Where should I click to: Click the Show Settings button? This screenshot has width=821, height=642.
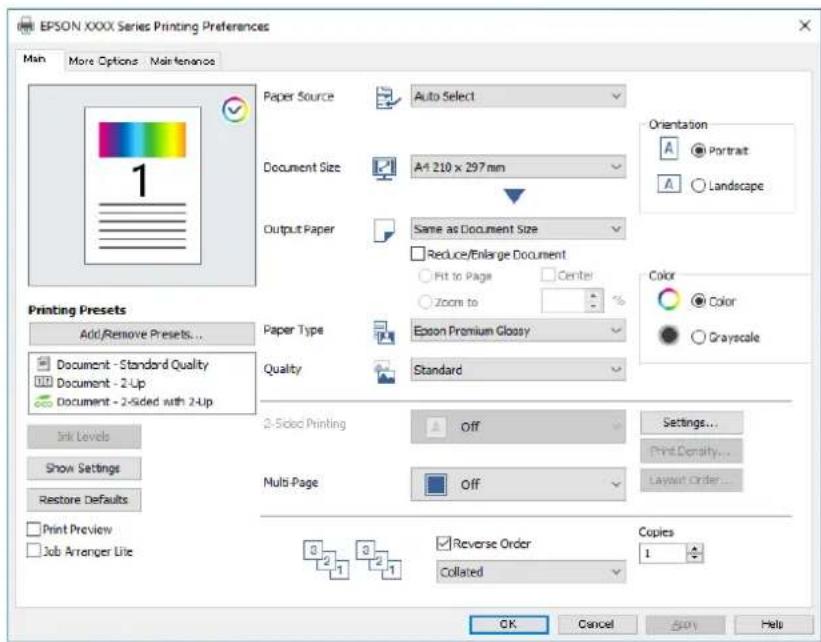[x=84, y=468]
